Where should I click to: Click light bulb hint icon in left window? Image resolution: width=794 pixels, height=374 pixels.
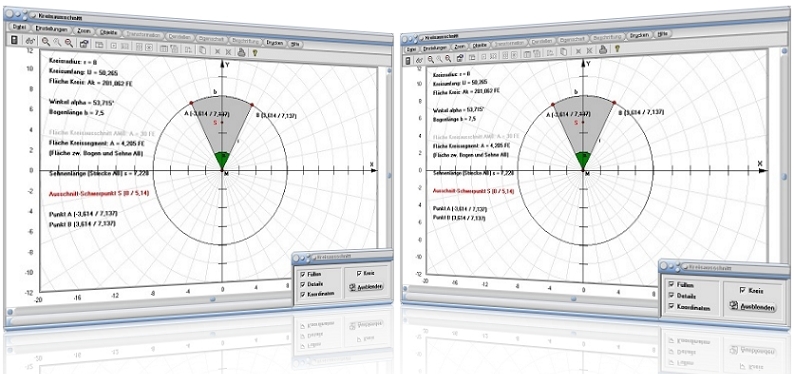coord(255,52)
